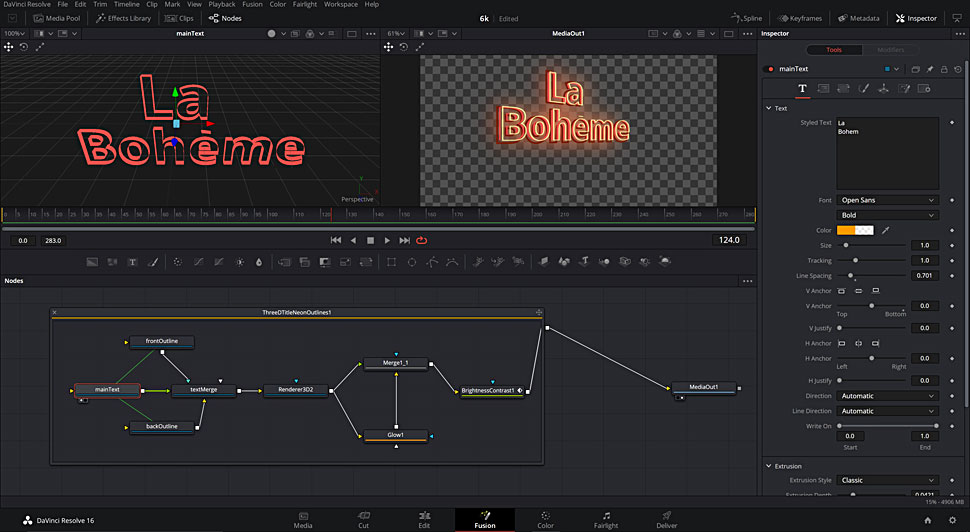Pin the mainText controls in Inspector
970x532 pixels.
click(930, 69)
